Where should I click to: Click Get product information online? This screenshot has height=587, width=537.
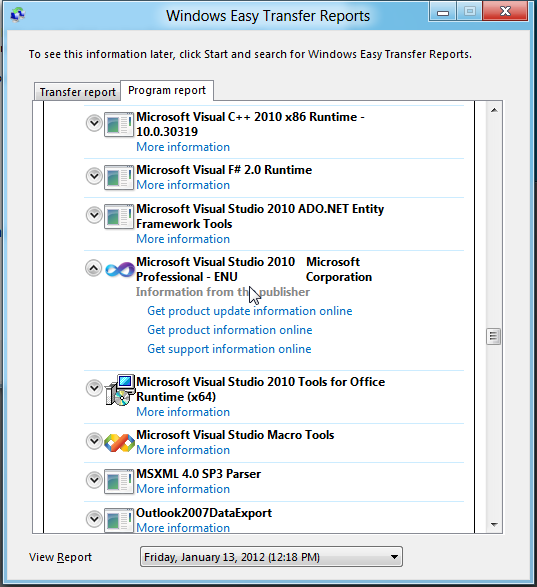click(230, 330)
